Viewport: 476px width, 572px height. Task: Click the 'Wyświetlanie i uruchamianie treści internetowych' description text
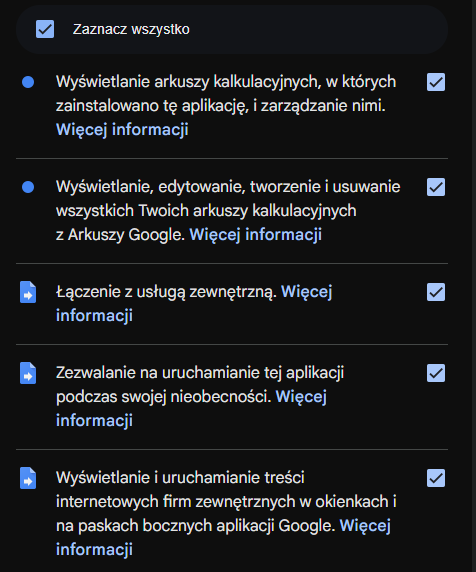(226, 502)
